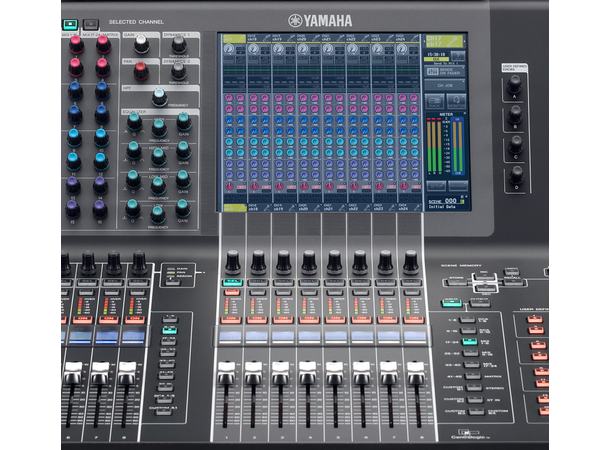Toggle the lit SEL key on Centralogic channel 1
The height and width of the screenshot is (450, 610).
tap(233, 282)
